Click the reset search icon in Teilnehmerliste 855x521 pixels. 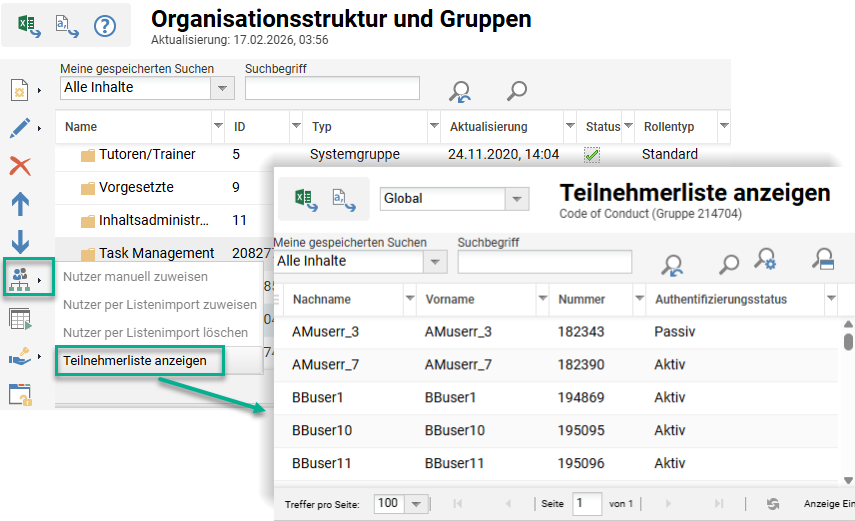pyautogui.click(x=672, y=265)
